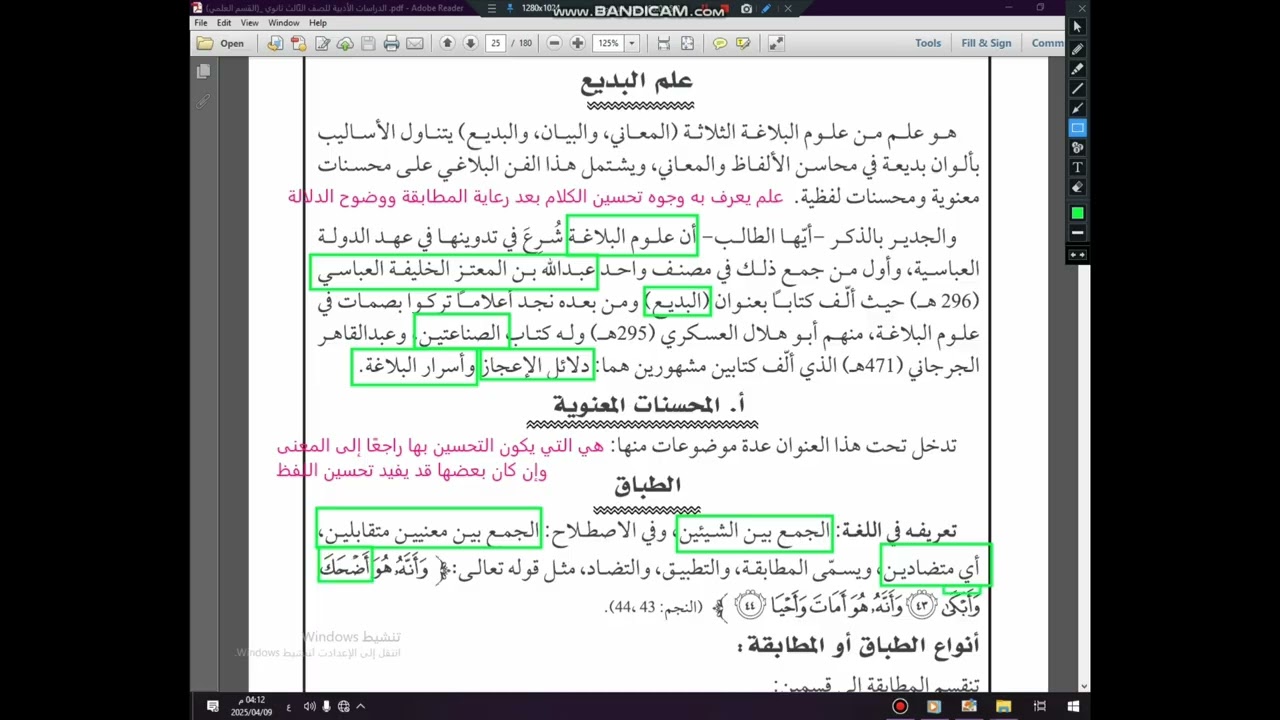The image size is (1280, 720).
Task: Open the View menu
Action: point(249,23)
